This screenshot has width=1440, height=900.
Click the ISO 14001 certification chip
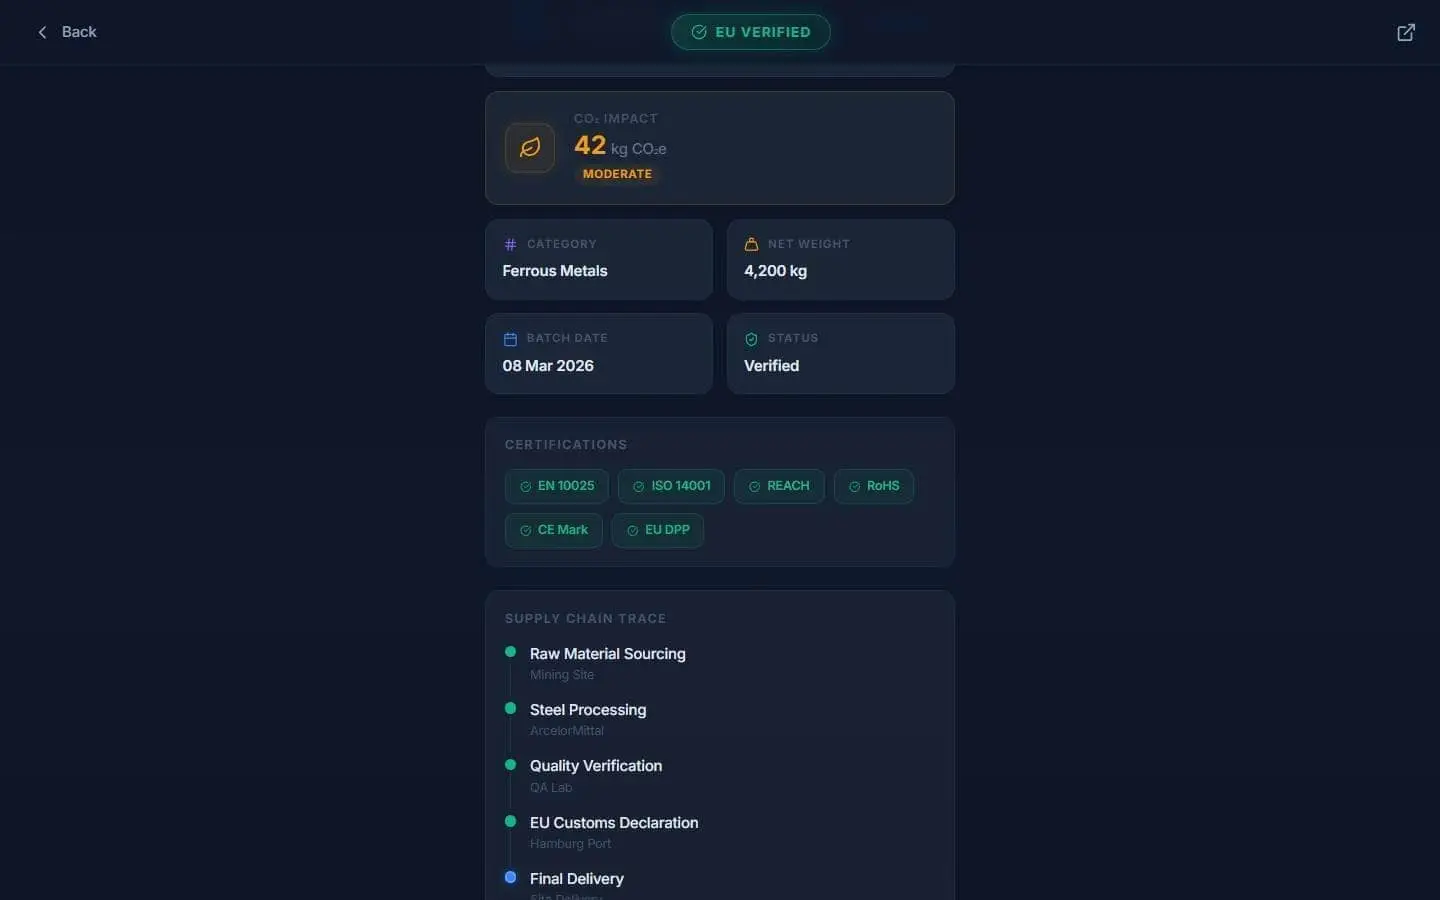(671, 486)
